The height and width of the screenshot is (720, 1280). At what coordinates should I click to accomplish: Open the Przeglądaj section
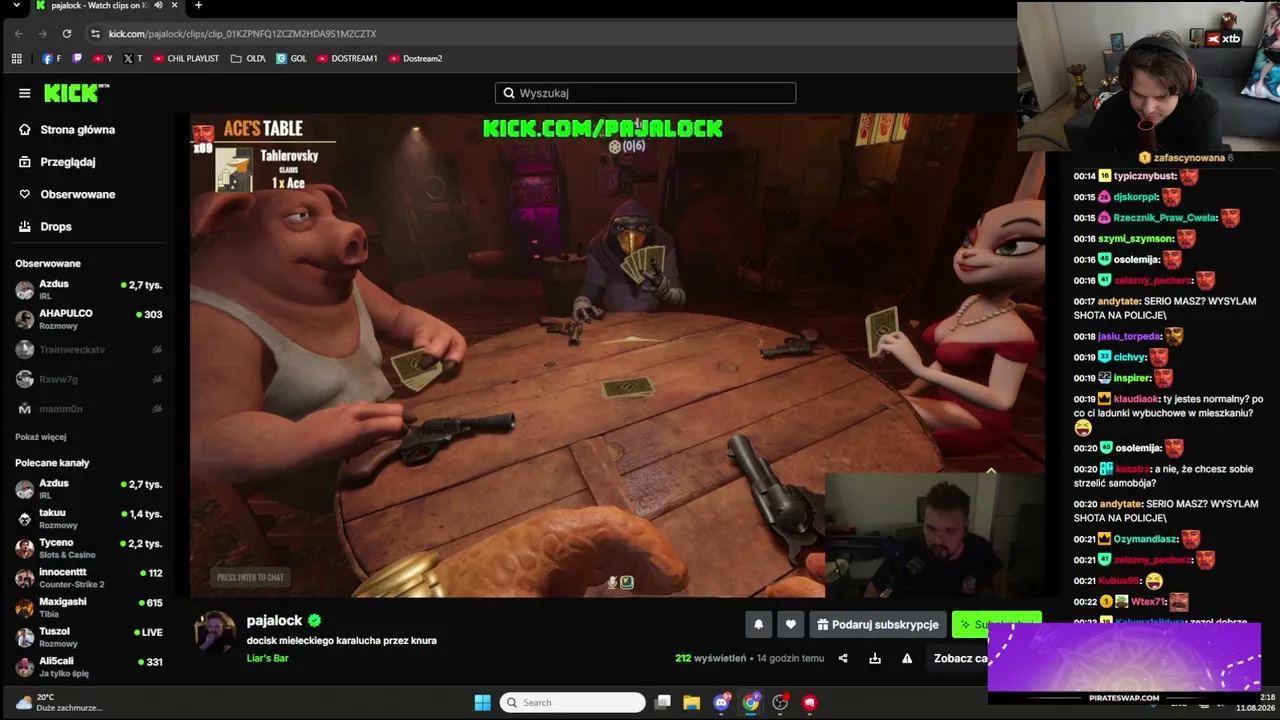click(57, 162)
